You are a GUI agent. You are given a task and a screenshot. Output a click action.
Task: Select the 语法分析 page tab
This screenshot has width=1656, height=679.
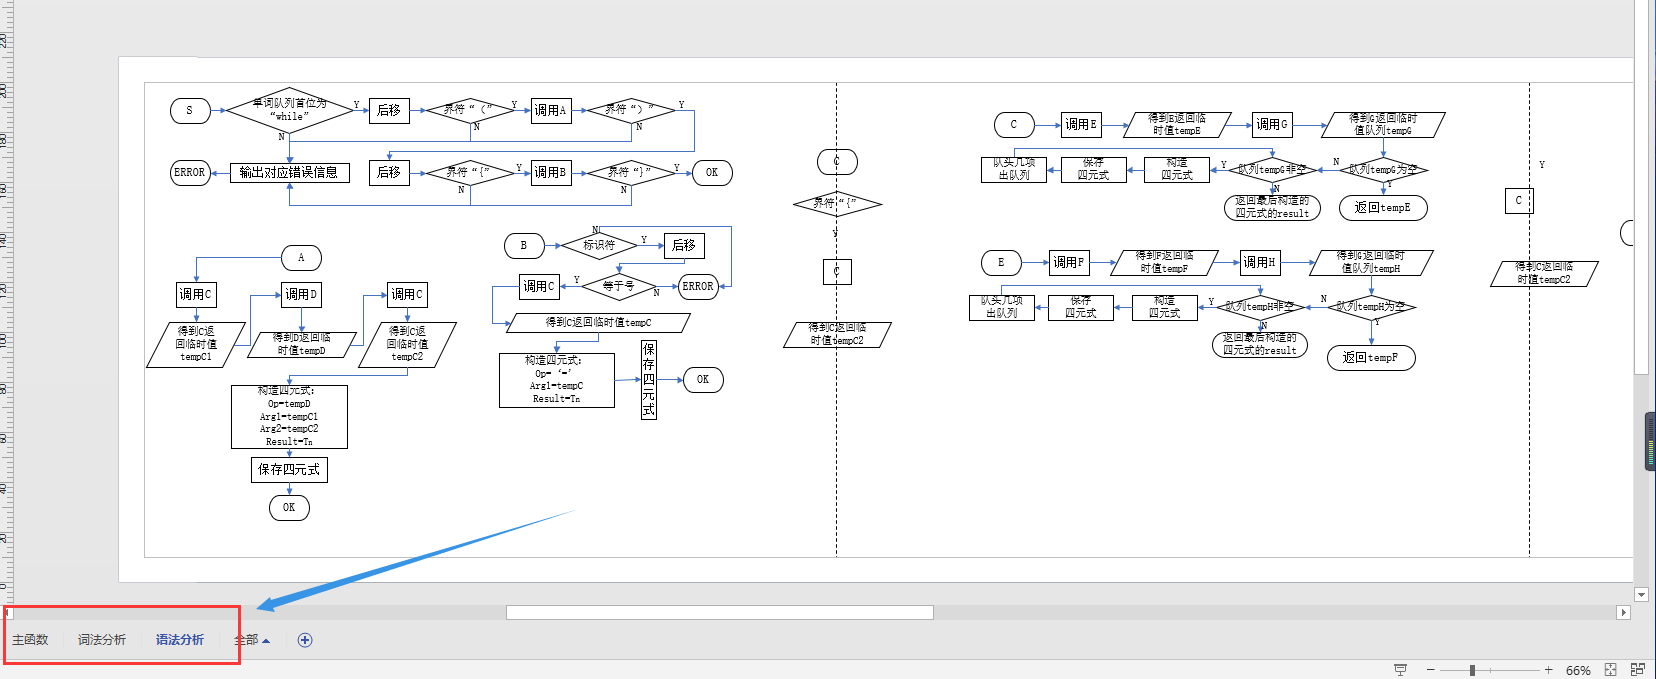coord(180,640)
